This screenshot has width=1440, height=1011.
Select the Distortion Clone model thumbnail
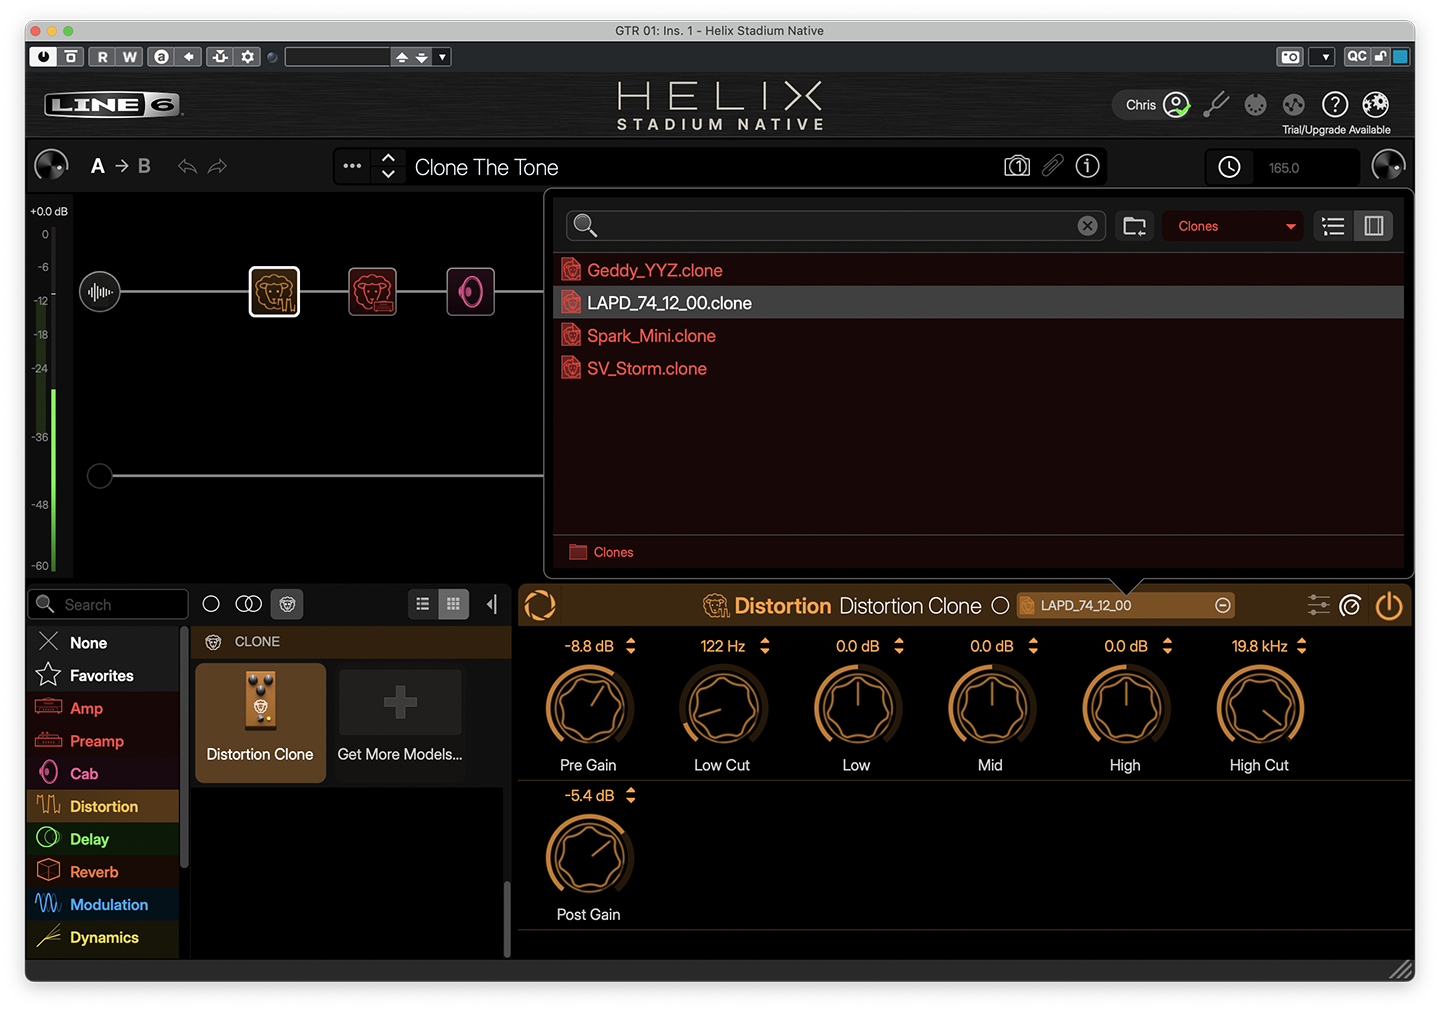(x=260, y=722)
